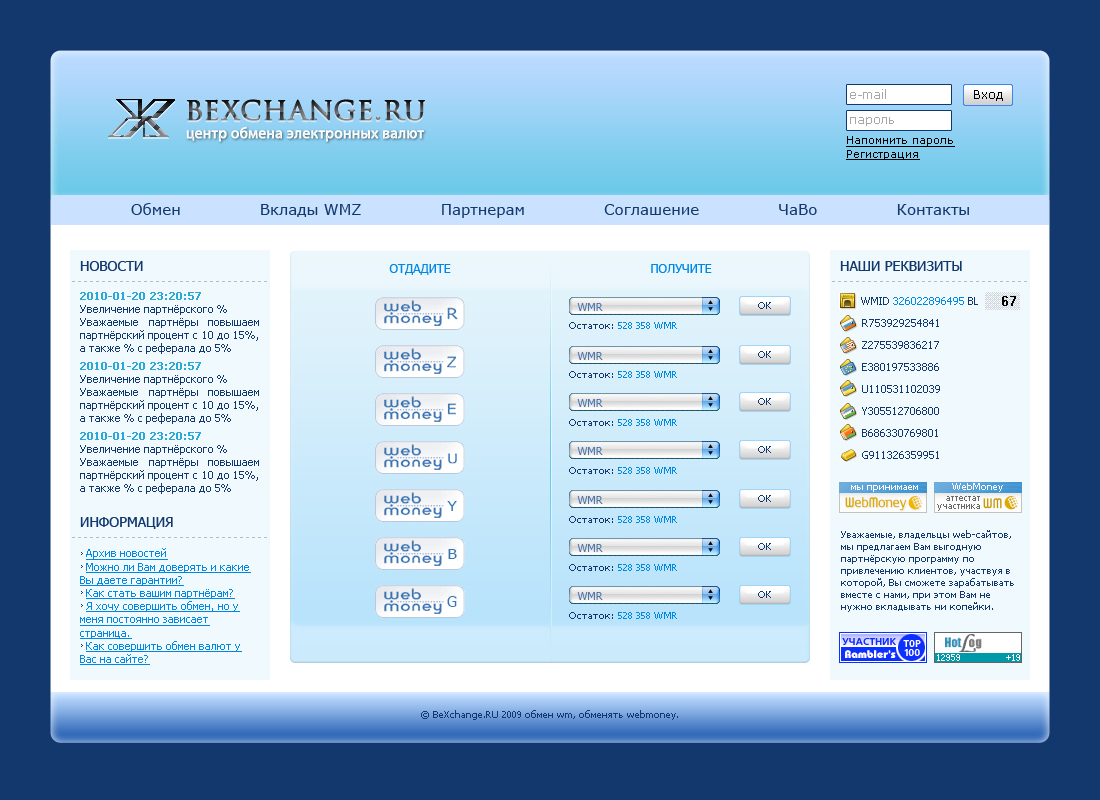Select the WebMoney R purse icon

[419, 313]
